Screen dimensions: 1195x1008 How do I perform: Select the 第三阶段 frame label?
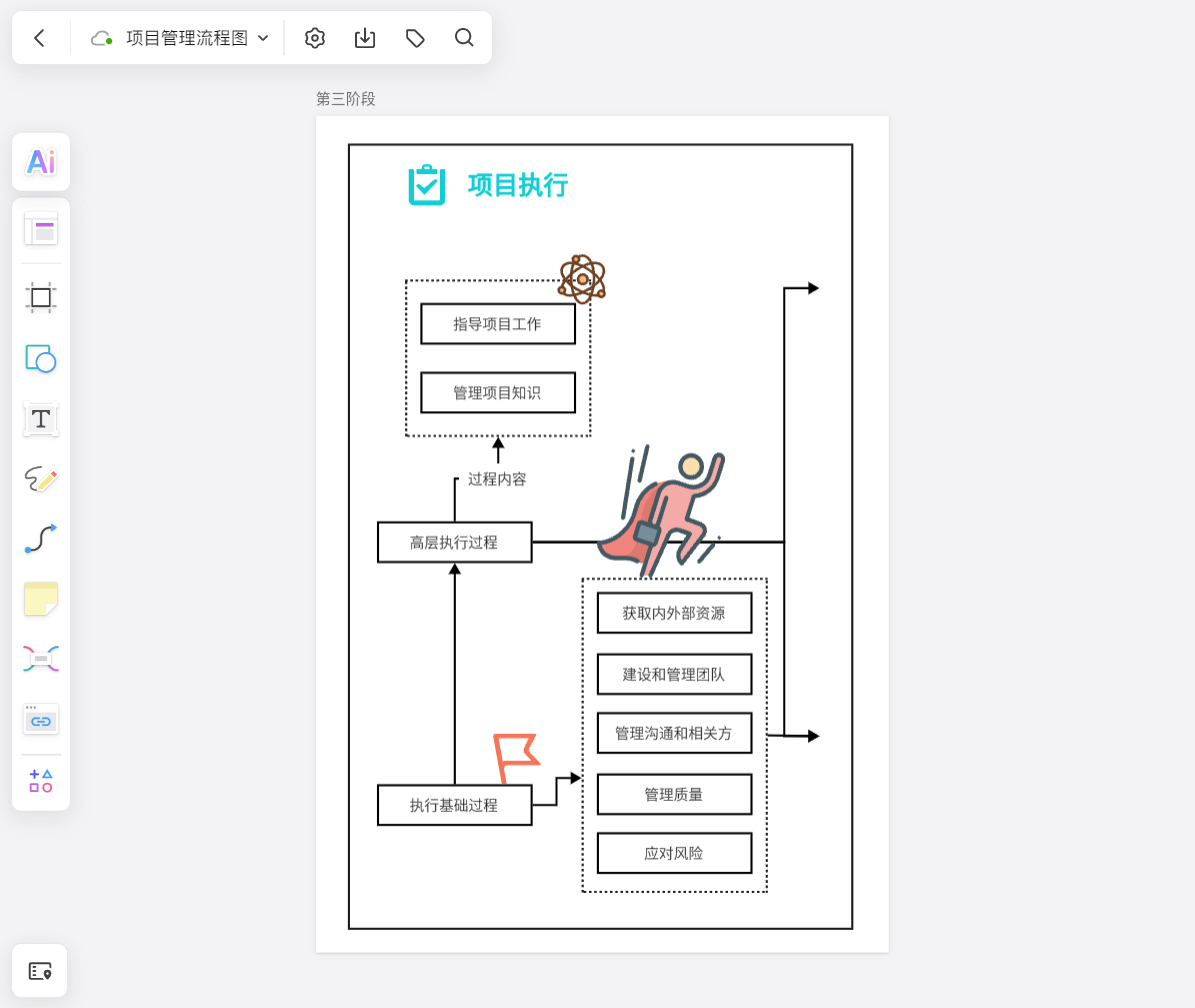(x=346, y=99)
